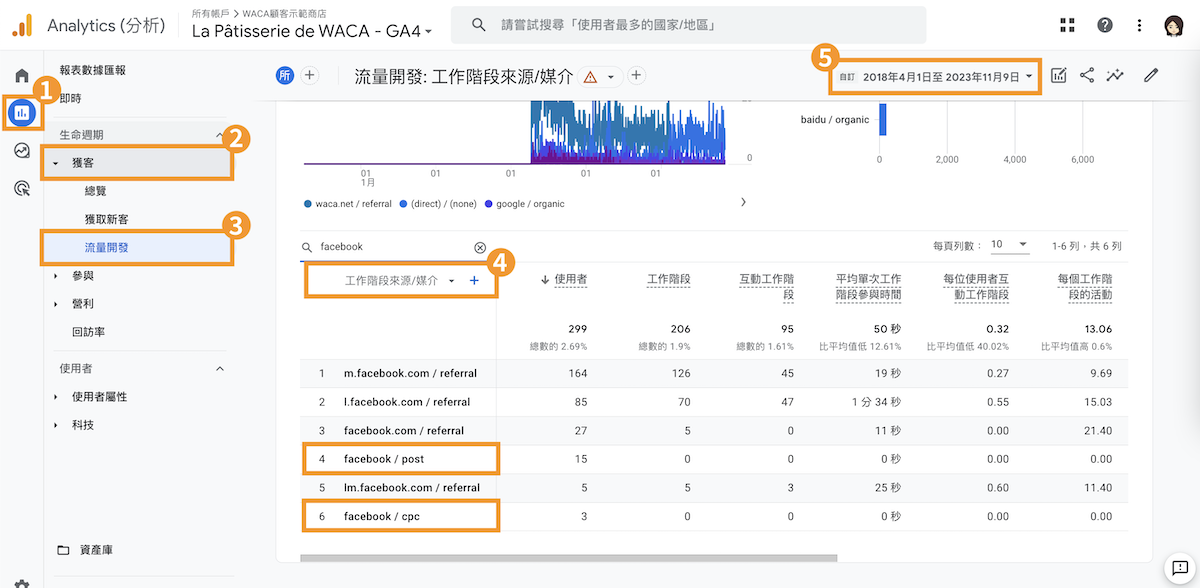The width and height of the screenshot is (1200, 588).
Task: Open the Help question mark icon
Action: (1105, 25)
